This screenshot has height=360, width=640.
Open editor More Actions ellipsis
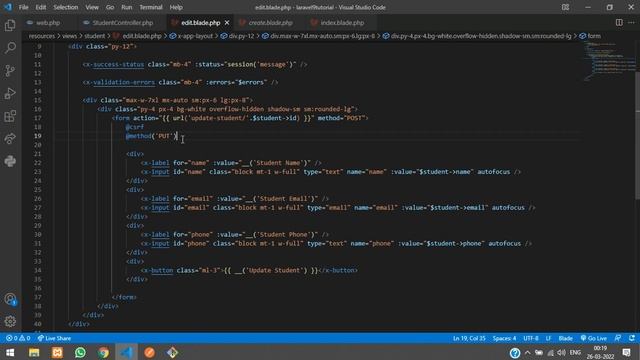(x=631, y=22)
